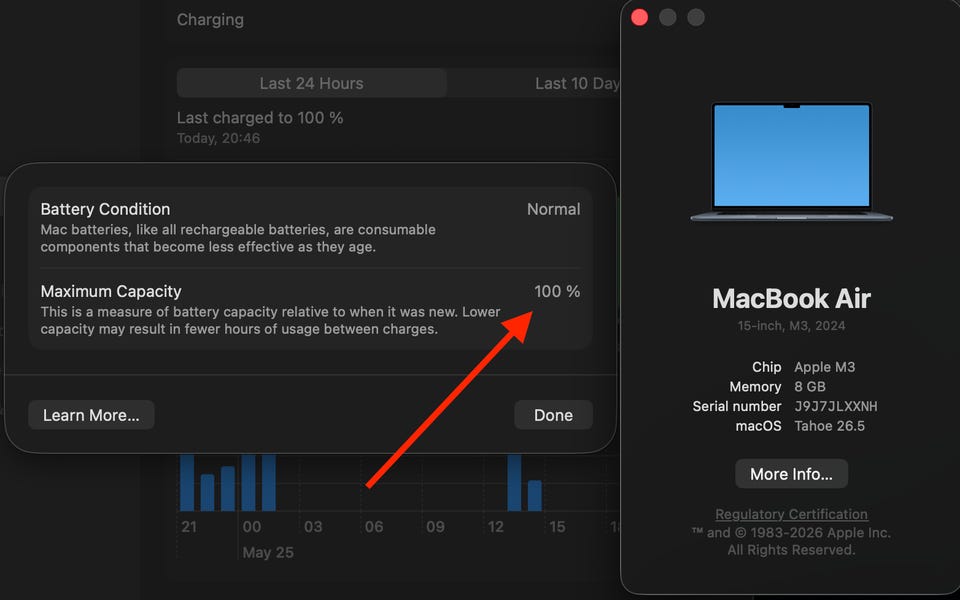Click the Last charged to 100 % text
The height and width of the screenshot is (600, 960).
click(x=260, y=118)
